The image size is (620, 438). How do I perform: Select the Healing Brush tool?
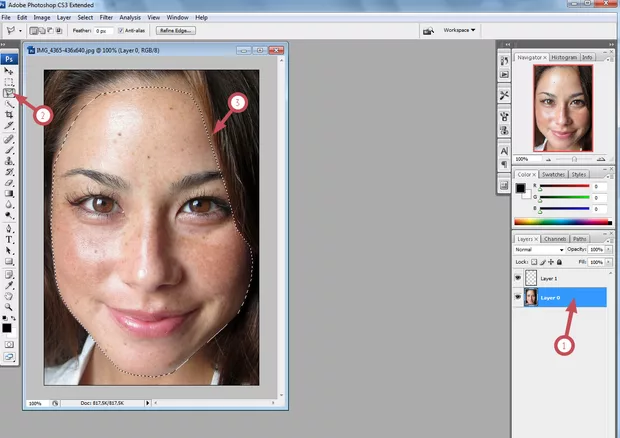tap(9, 139)
